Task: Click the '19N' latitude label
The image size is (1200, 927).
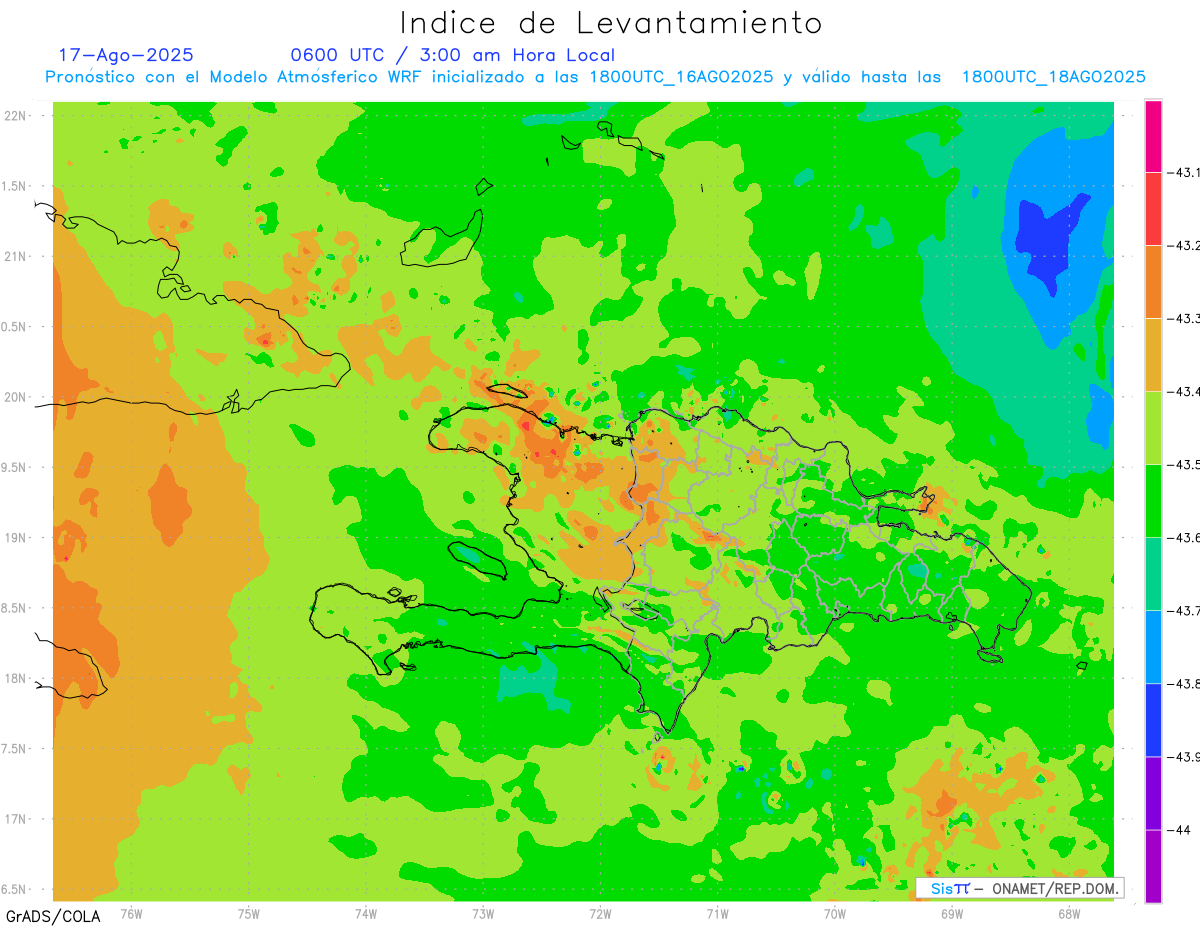Action: 15,537
